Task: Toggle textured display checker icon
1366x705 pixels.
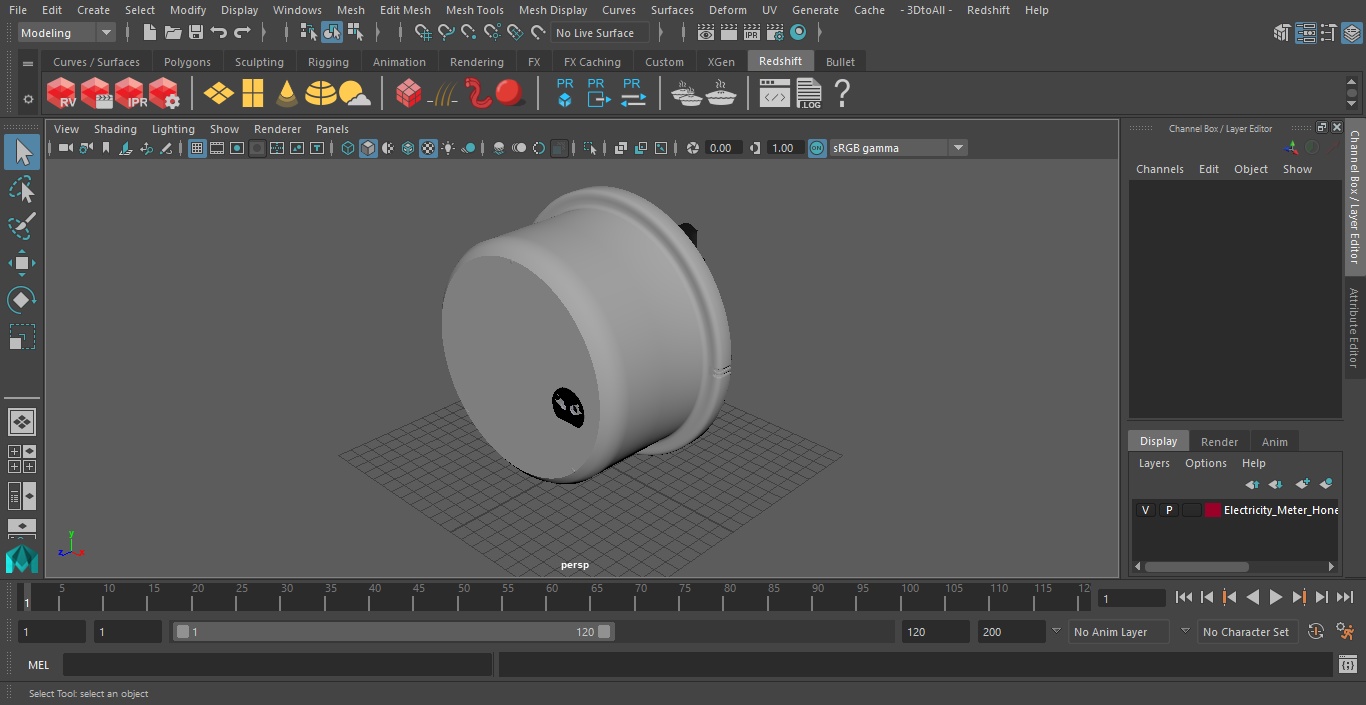Action: pyautogui.click(x=428, y=148)
